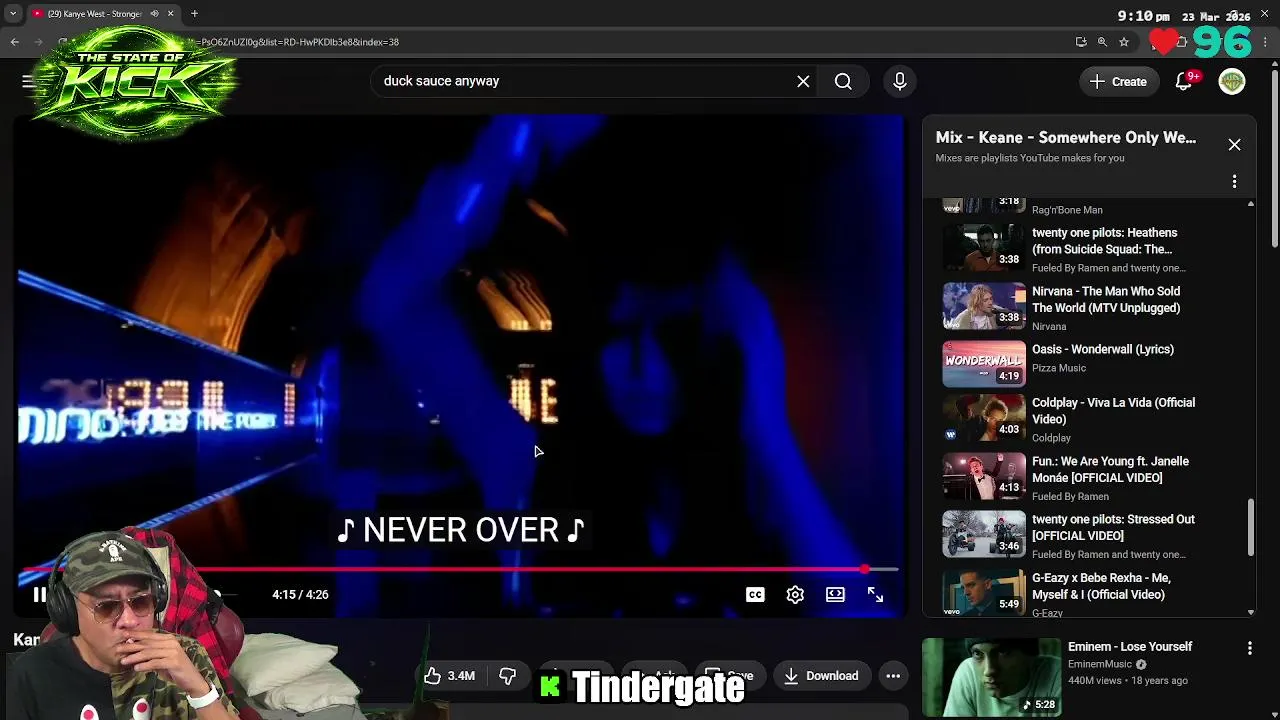This screenshot has height=720, width=1280.
Task: Dislike the video with thumbs down
Action: click(x=508, y=676)
